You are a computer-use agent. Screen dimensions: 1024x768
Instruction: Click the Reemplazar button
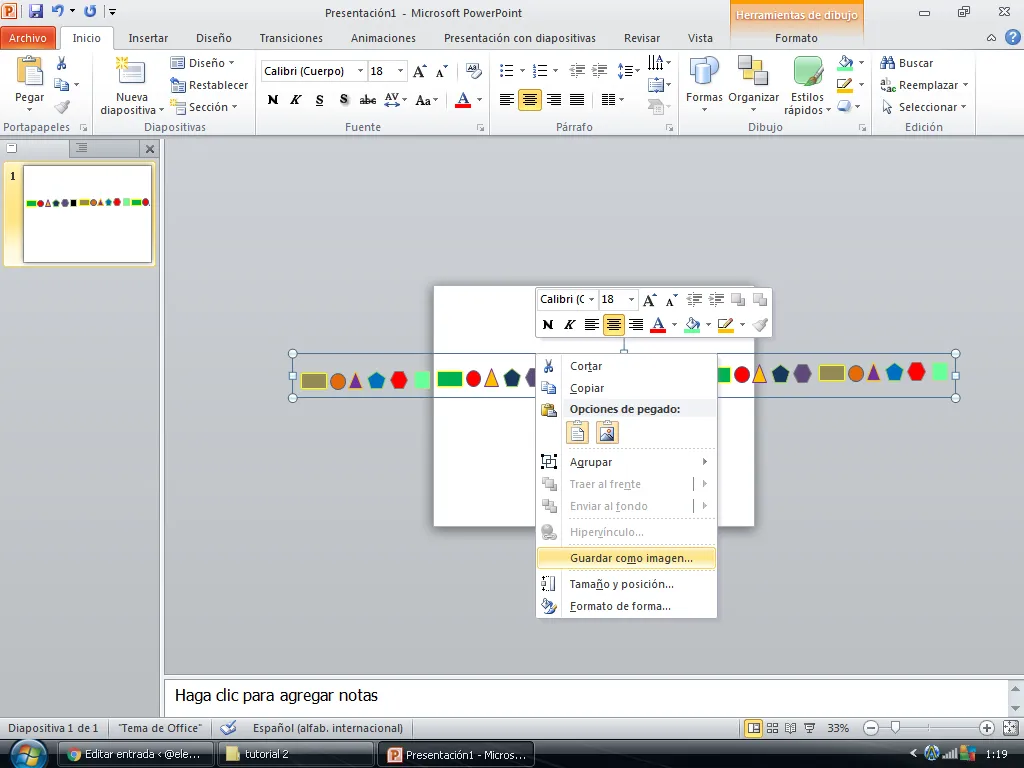tap(924, 85)
